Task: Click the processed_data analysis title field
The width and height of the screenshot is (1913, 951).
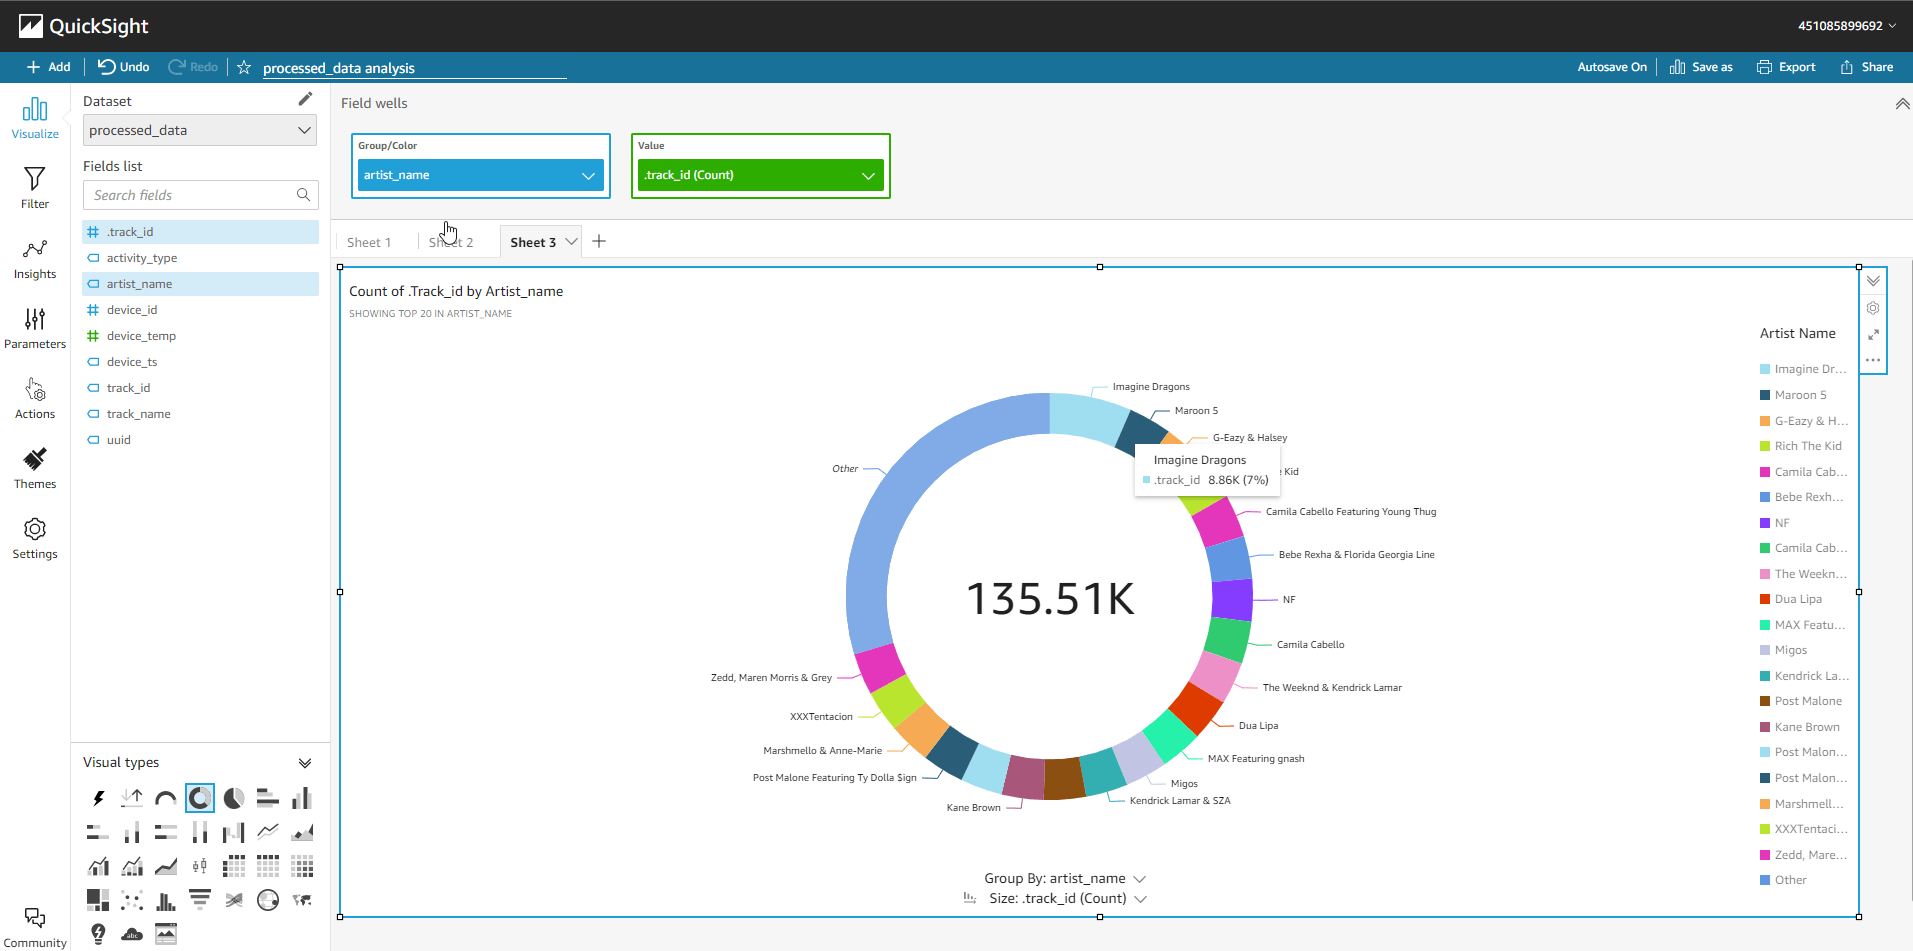Action: tap(413, 68)
